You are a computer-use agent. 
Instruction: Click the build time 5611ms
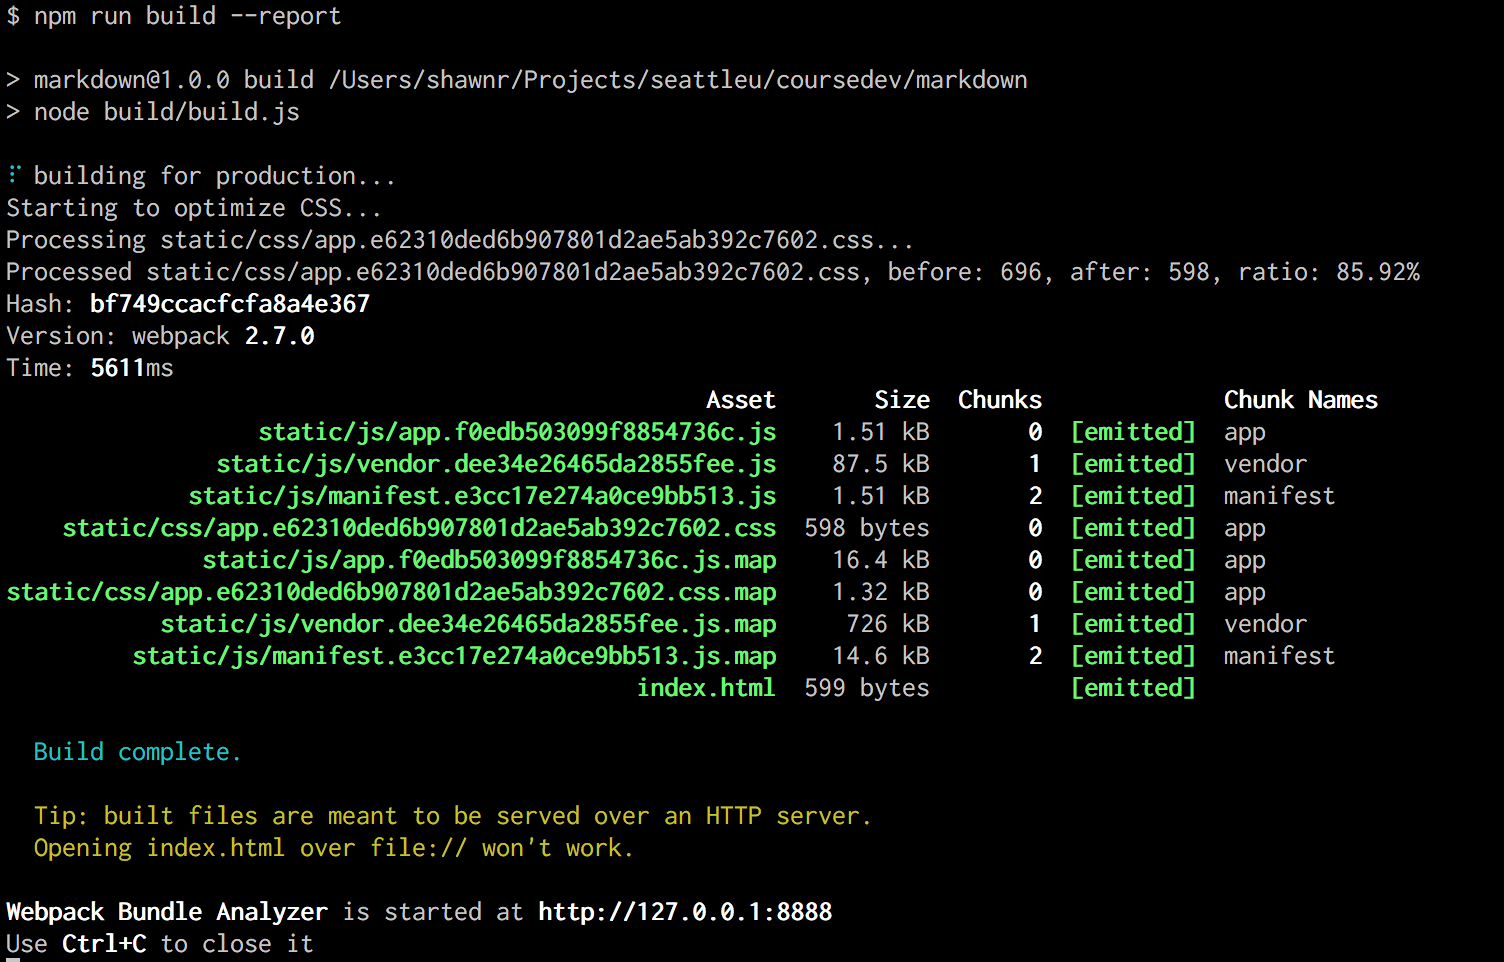[x=131, y=368]
